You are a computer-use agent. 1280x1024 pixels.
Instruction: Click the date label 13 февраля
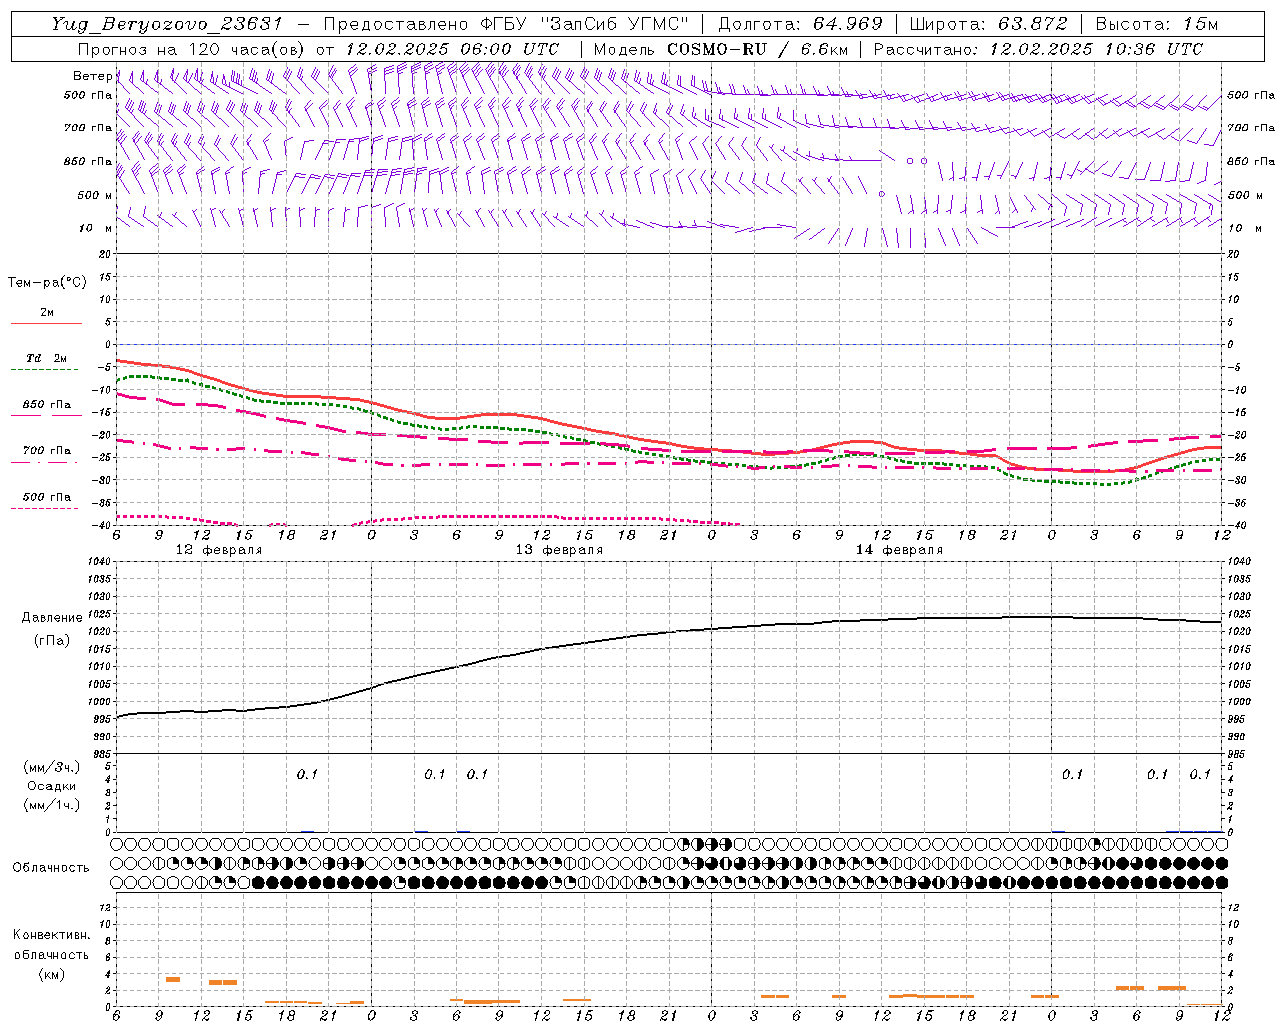(x=559, y=550)
